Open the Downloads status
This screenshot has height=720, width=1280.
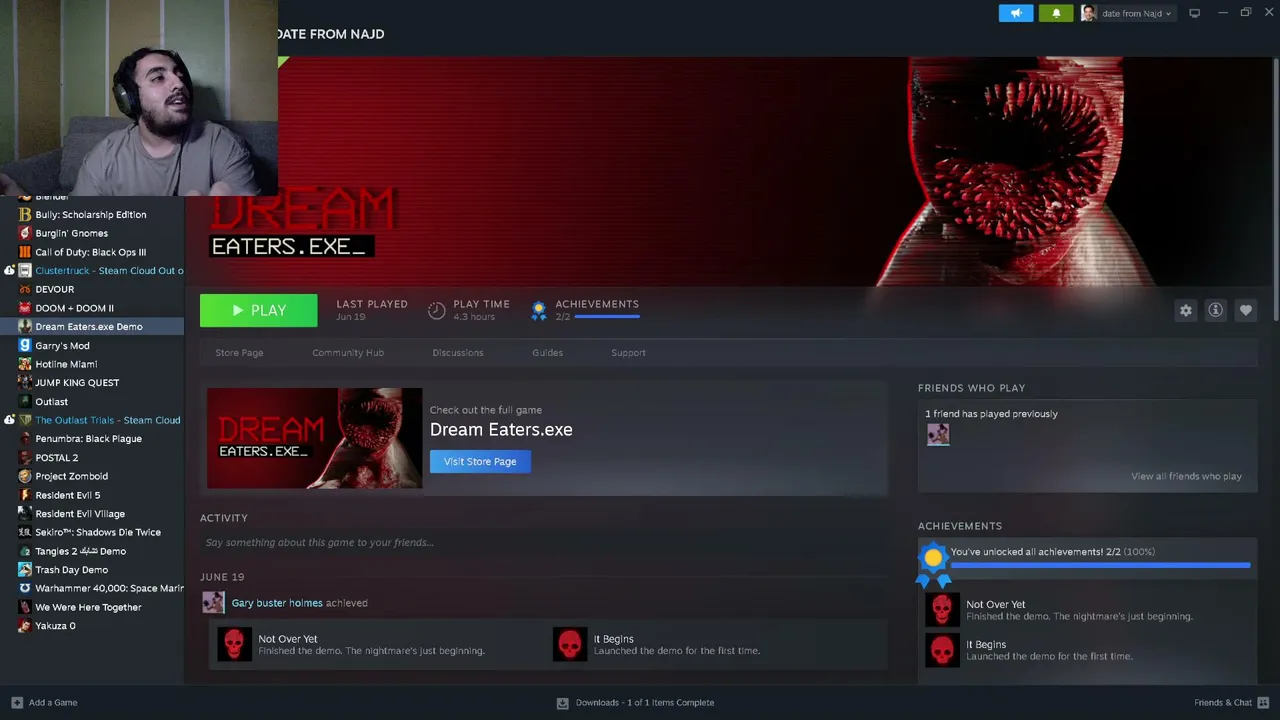click(x=636, y=702)
